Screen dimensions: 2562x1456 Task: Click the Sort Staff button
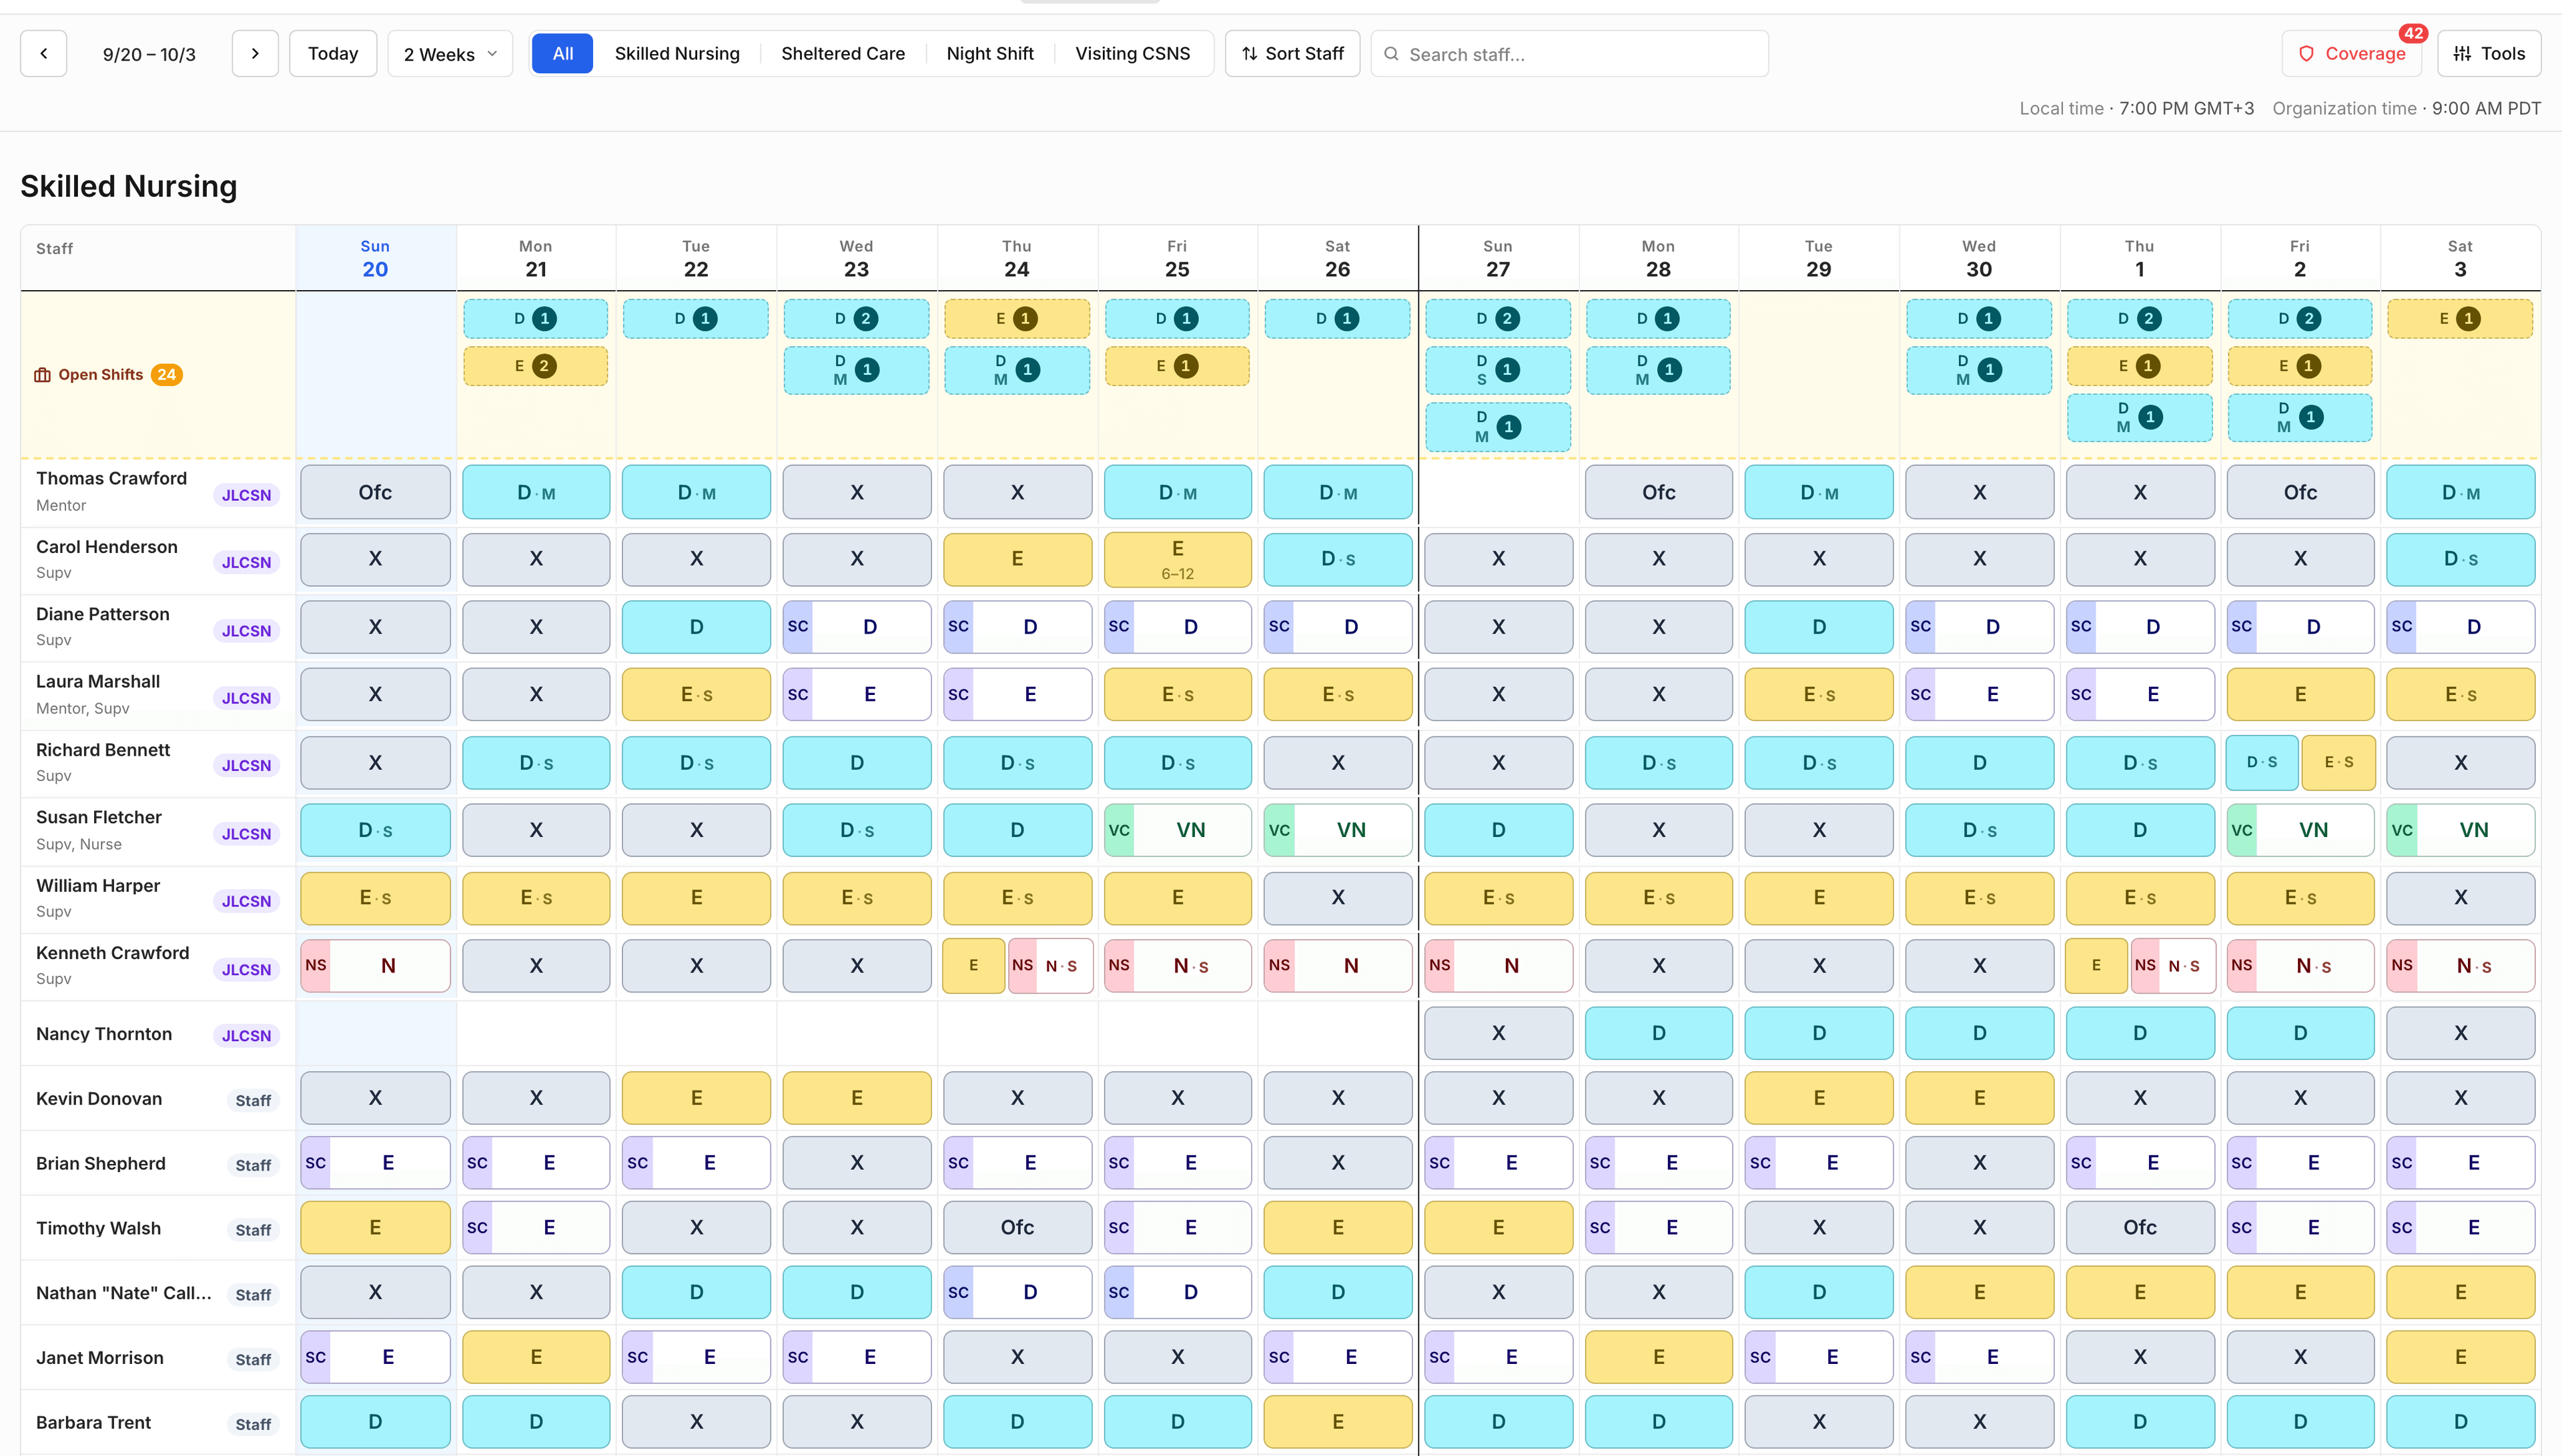pos(1292,54)
